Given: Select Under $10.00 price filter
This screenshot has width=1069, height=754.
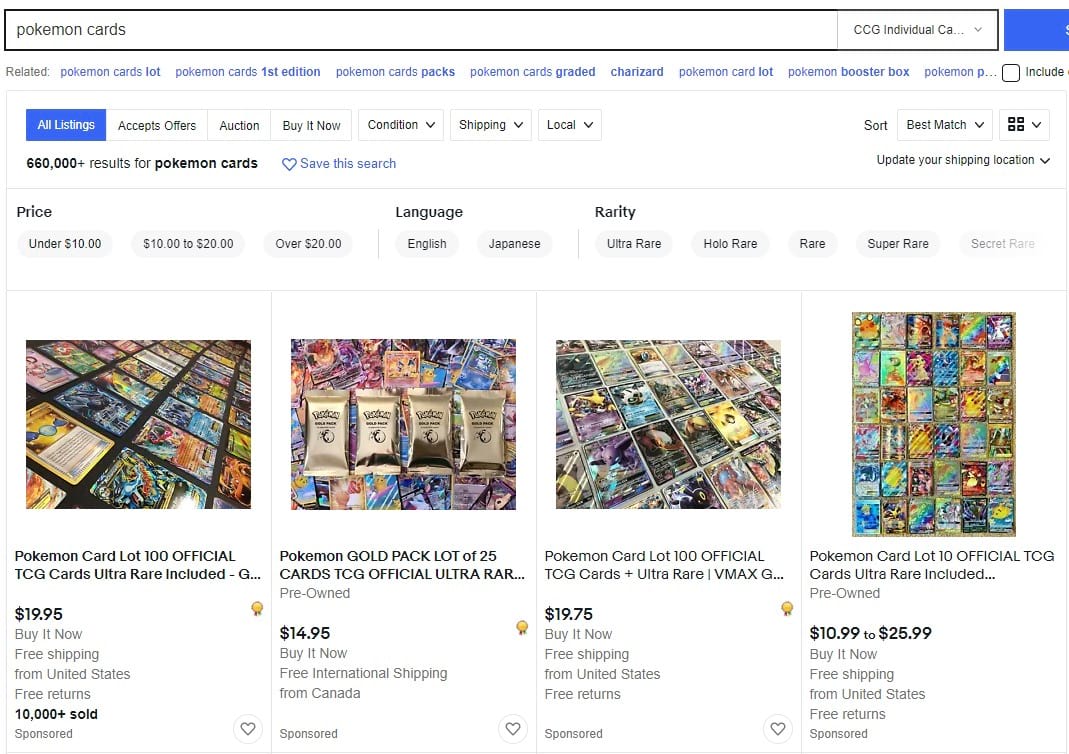Looking at the screenshot, I should click(x=65, y=244).
